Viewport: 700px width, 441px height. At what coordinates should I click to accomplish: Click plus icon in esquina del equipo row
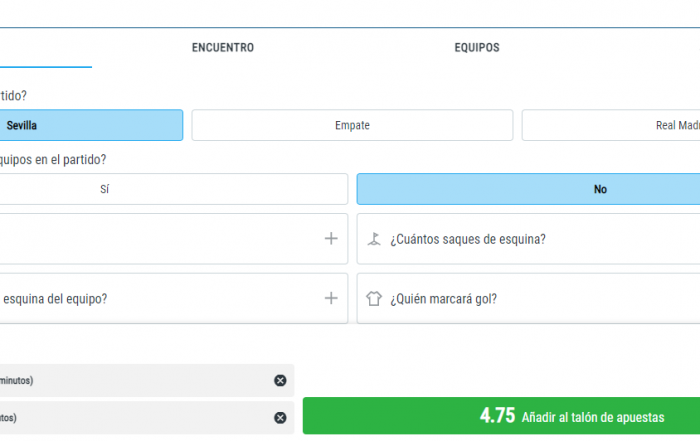[x=331, y=298]
